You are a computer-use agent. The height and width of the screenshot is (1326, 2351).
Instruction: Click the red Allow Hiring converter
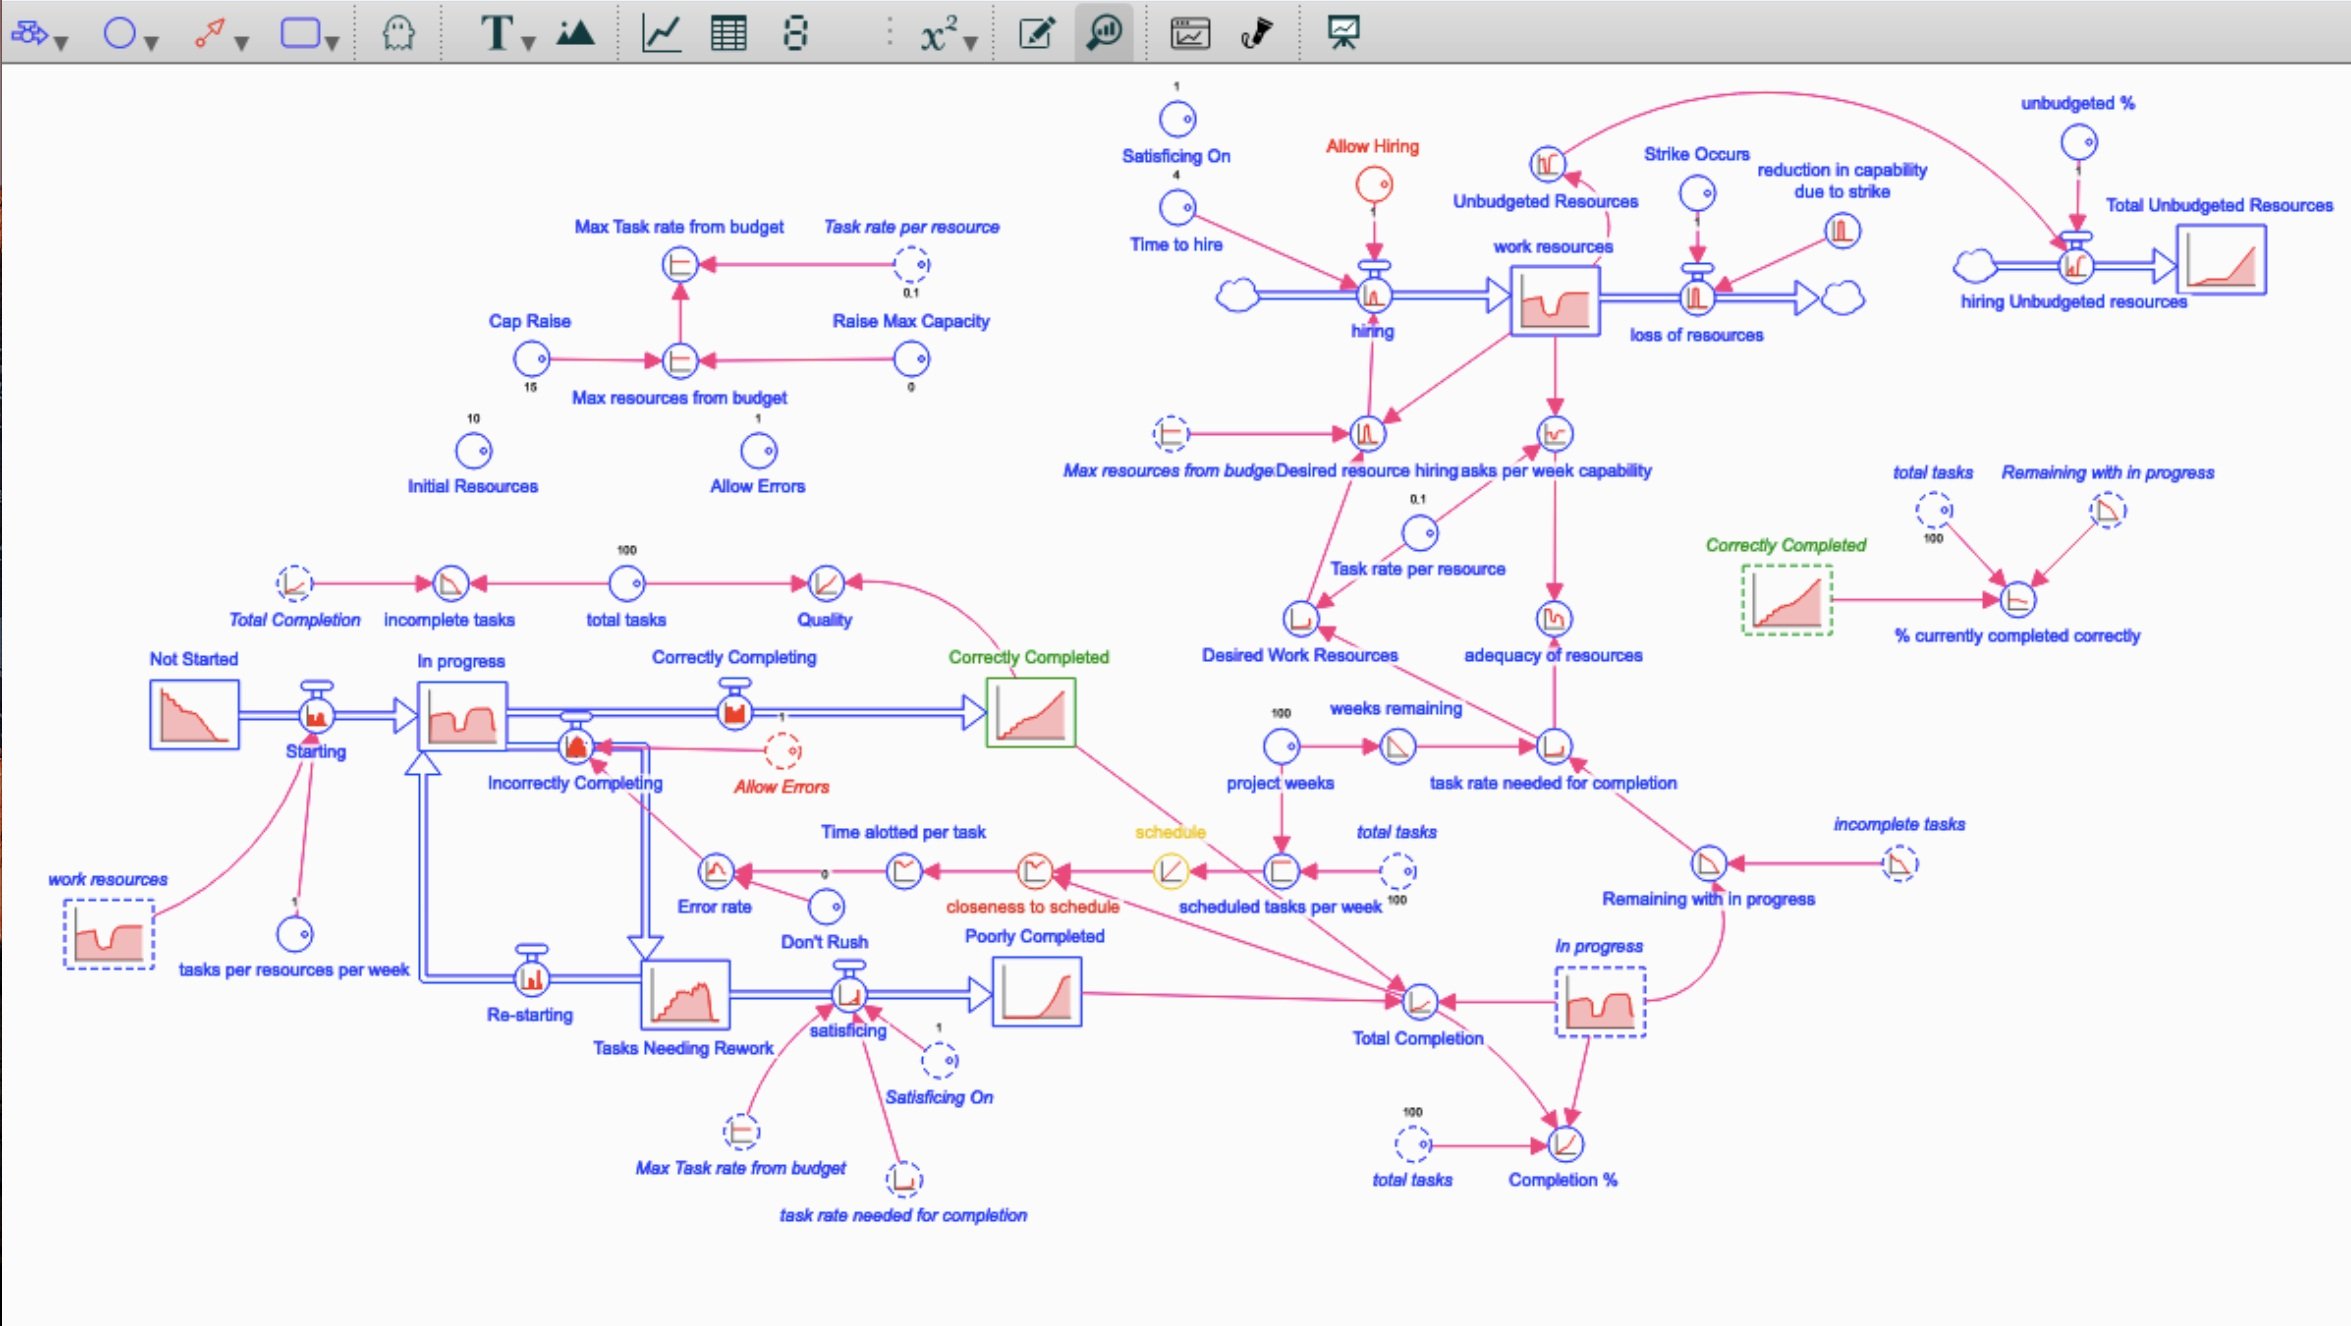point(1373,184)
